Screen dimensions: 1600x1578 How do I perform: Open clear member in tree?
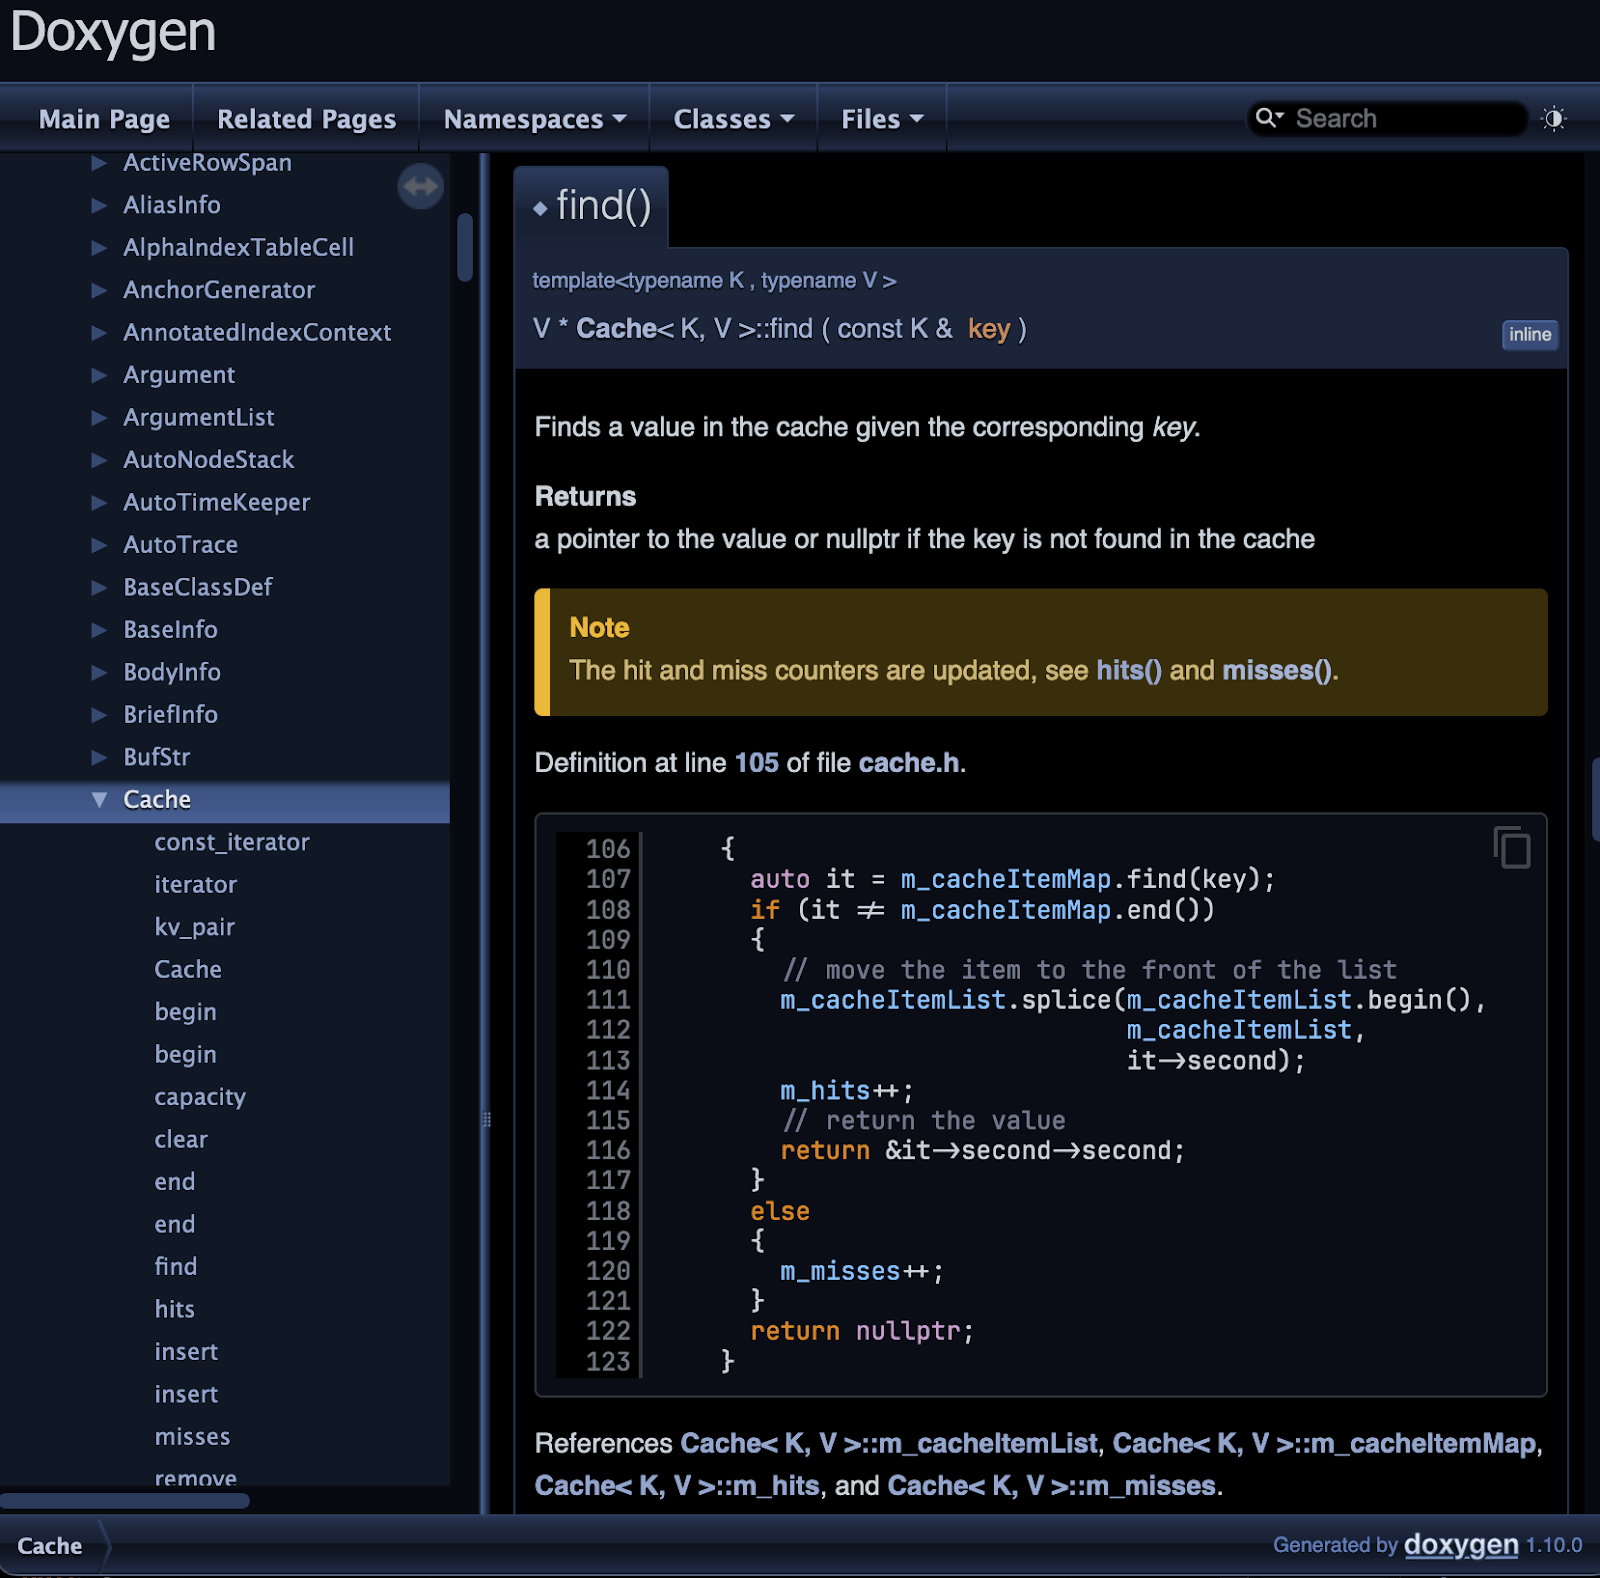tap(181, 1140)
